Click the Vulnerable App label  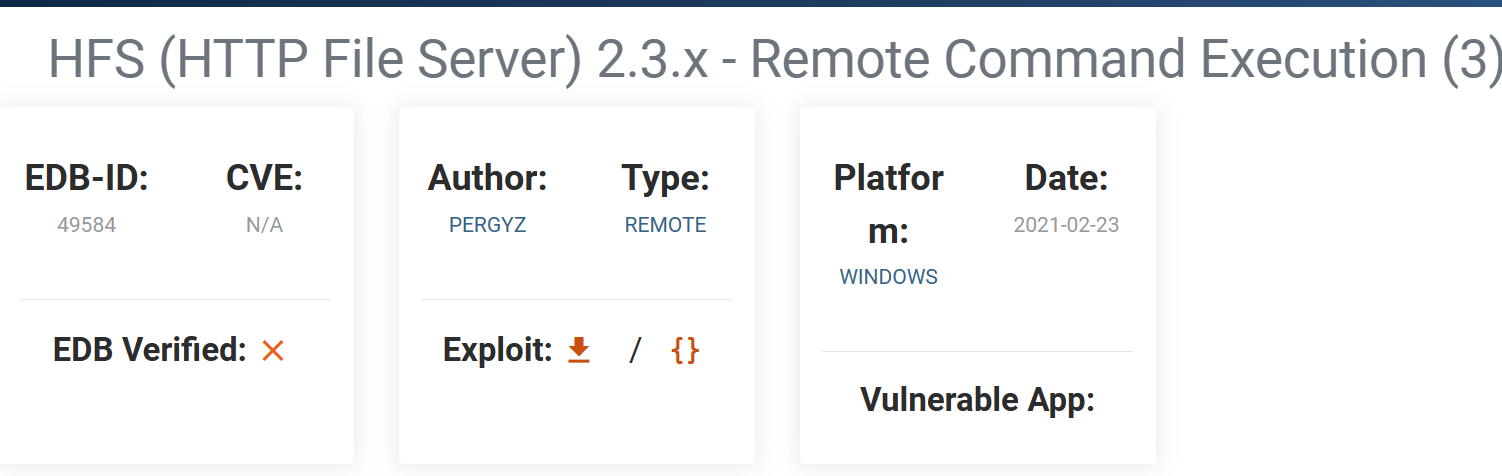pos(978,400)
